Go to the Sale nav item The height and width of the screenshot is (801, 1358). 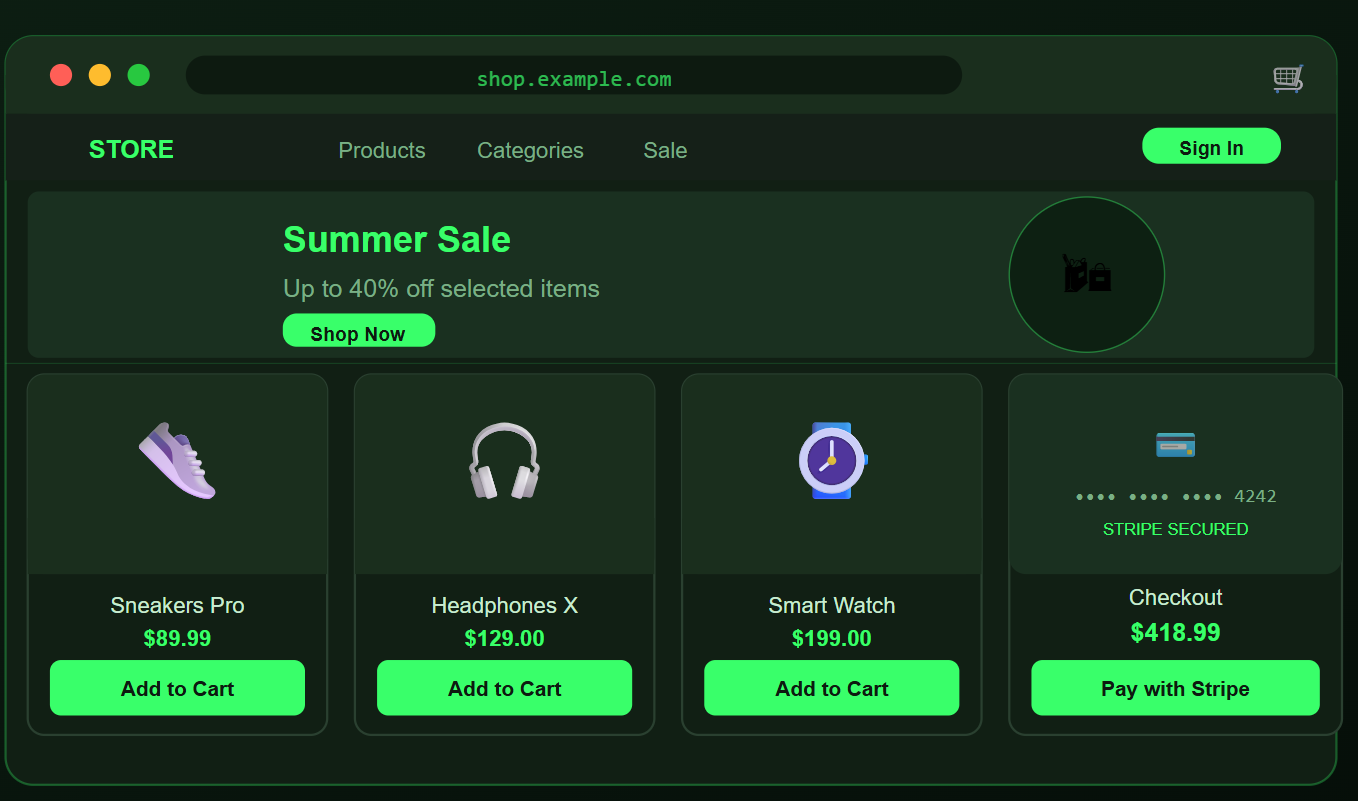coord(665,150)
